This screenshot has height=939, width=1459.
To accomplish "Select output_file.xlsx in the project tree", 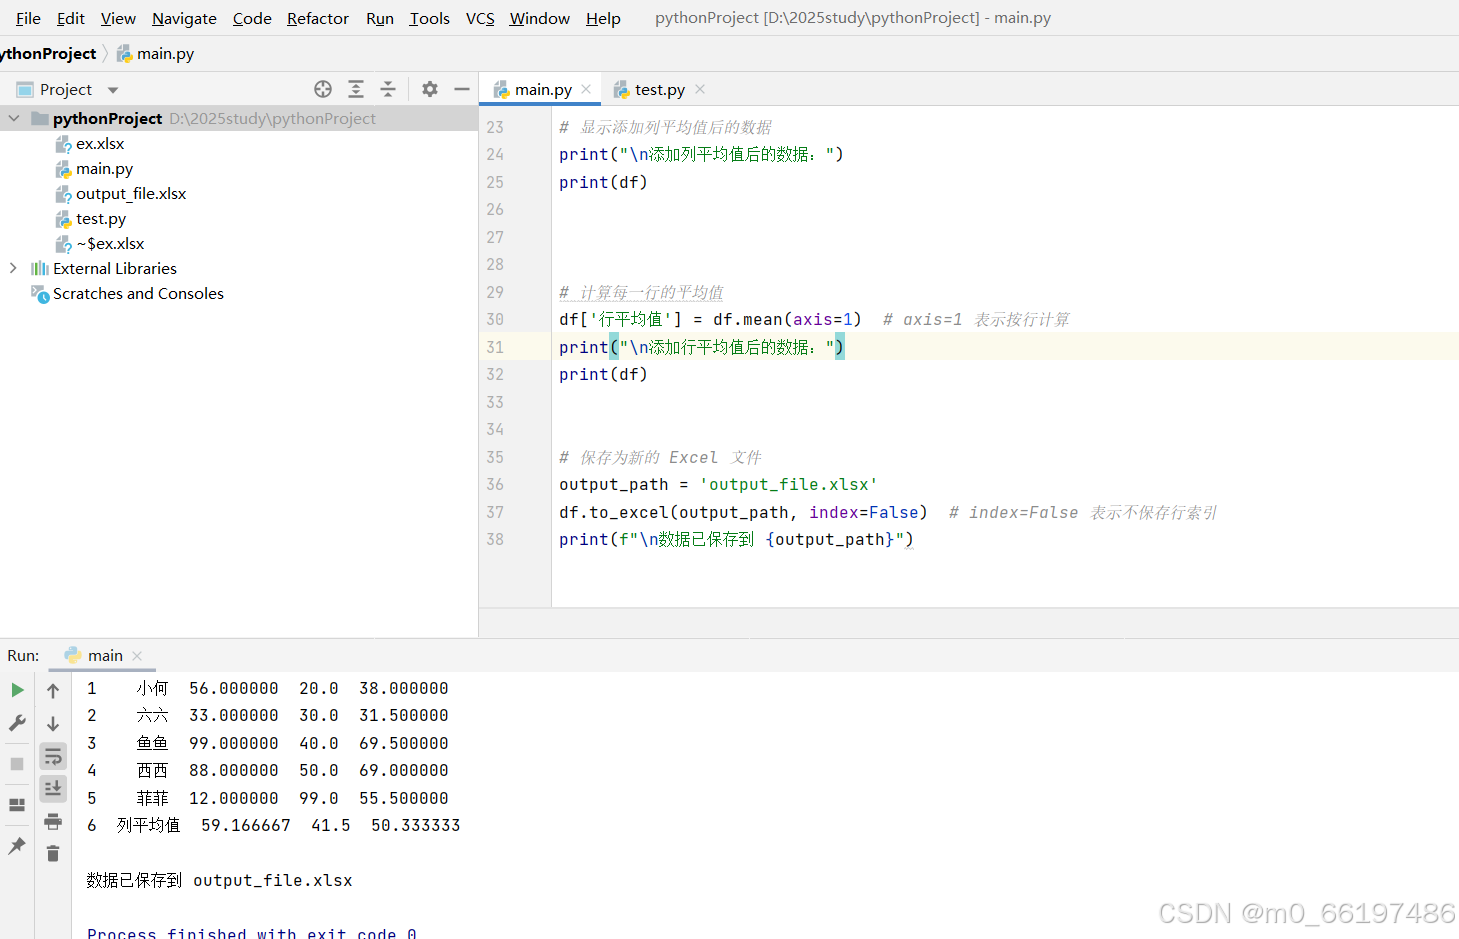I will pyautogui.click(x=131, y=194).
